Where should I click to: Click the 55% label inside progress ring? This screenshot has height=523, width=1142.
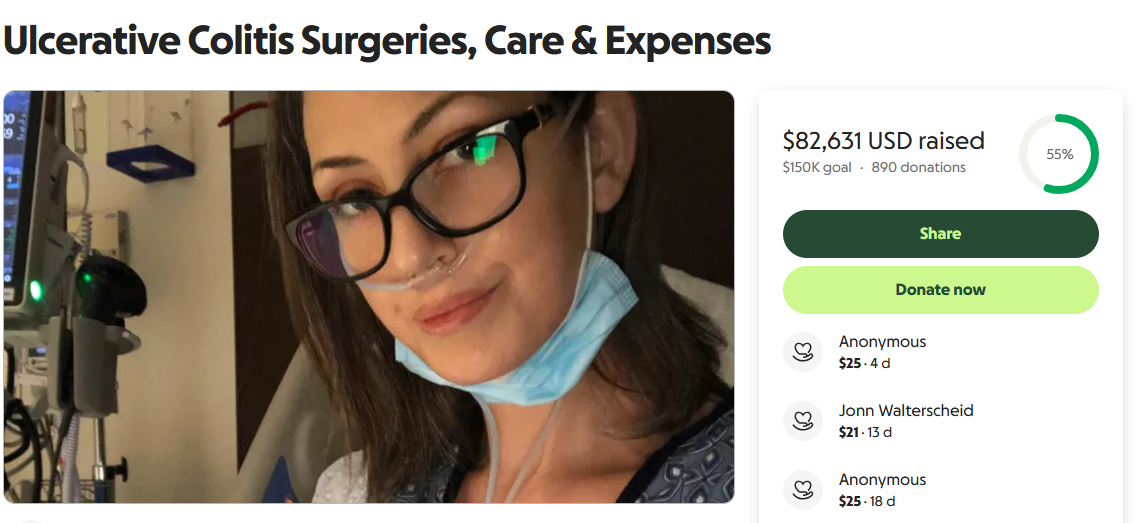(x=1060, y=154)
